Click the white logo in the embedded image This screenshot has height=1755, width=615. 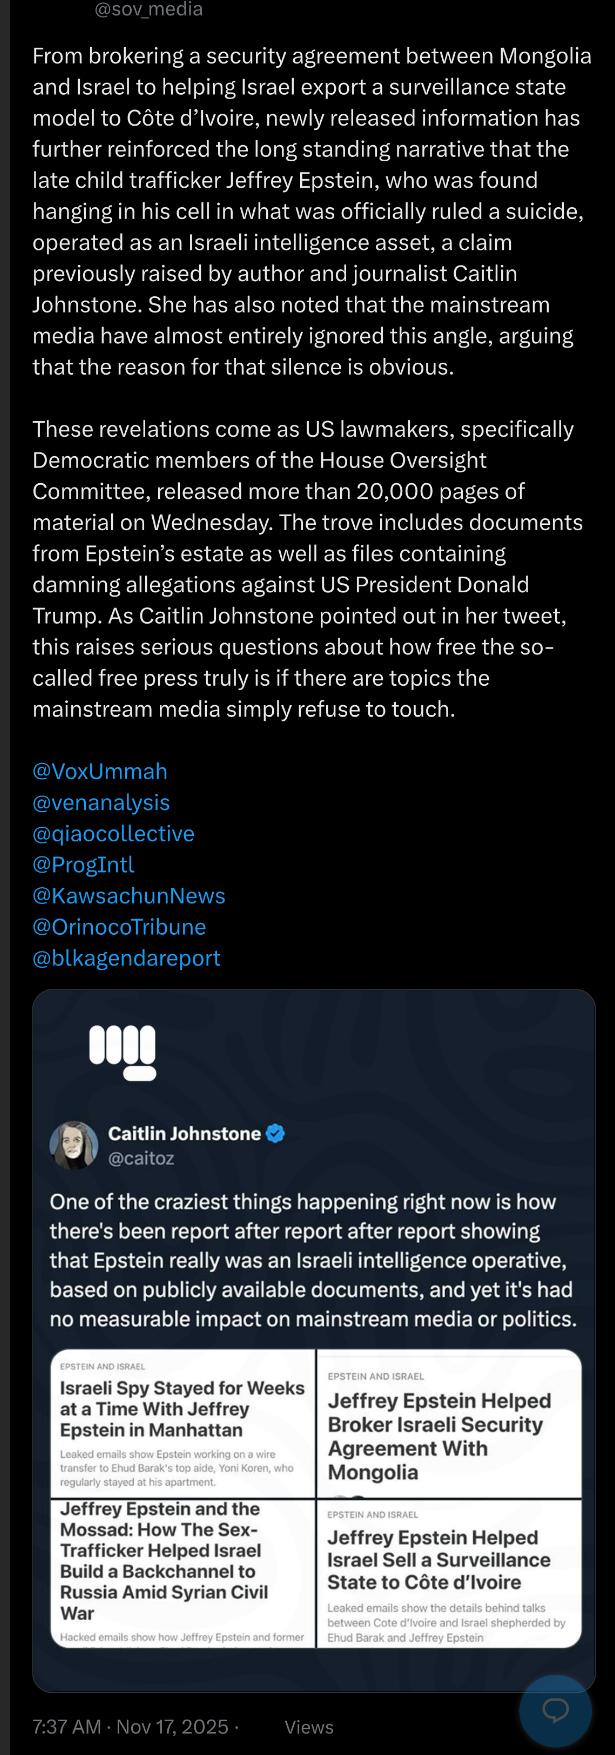tap(122, 1052)
